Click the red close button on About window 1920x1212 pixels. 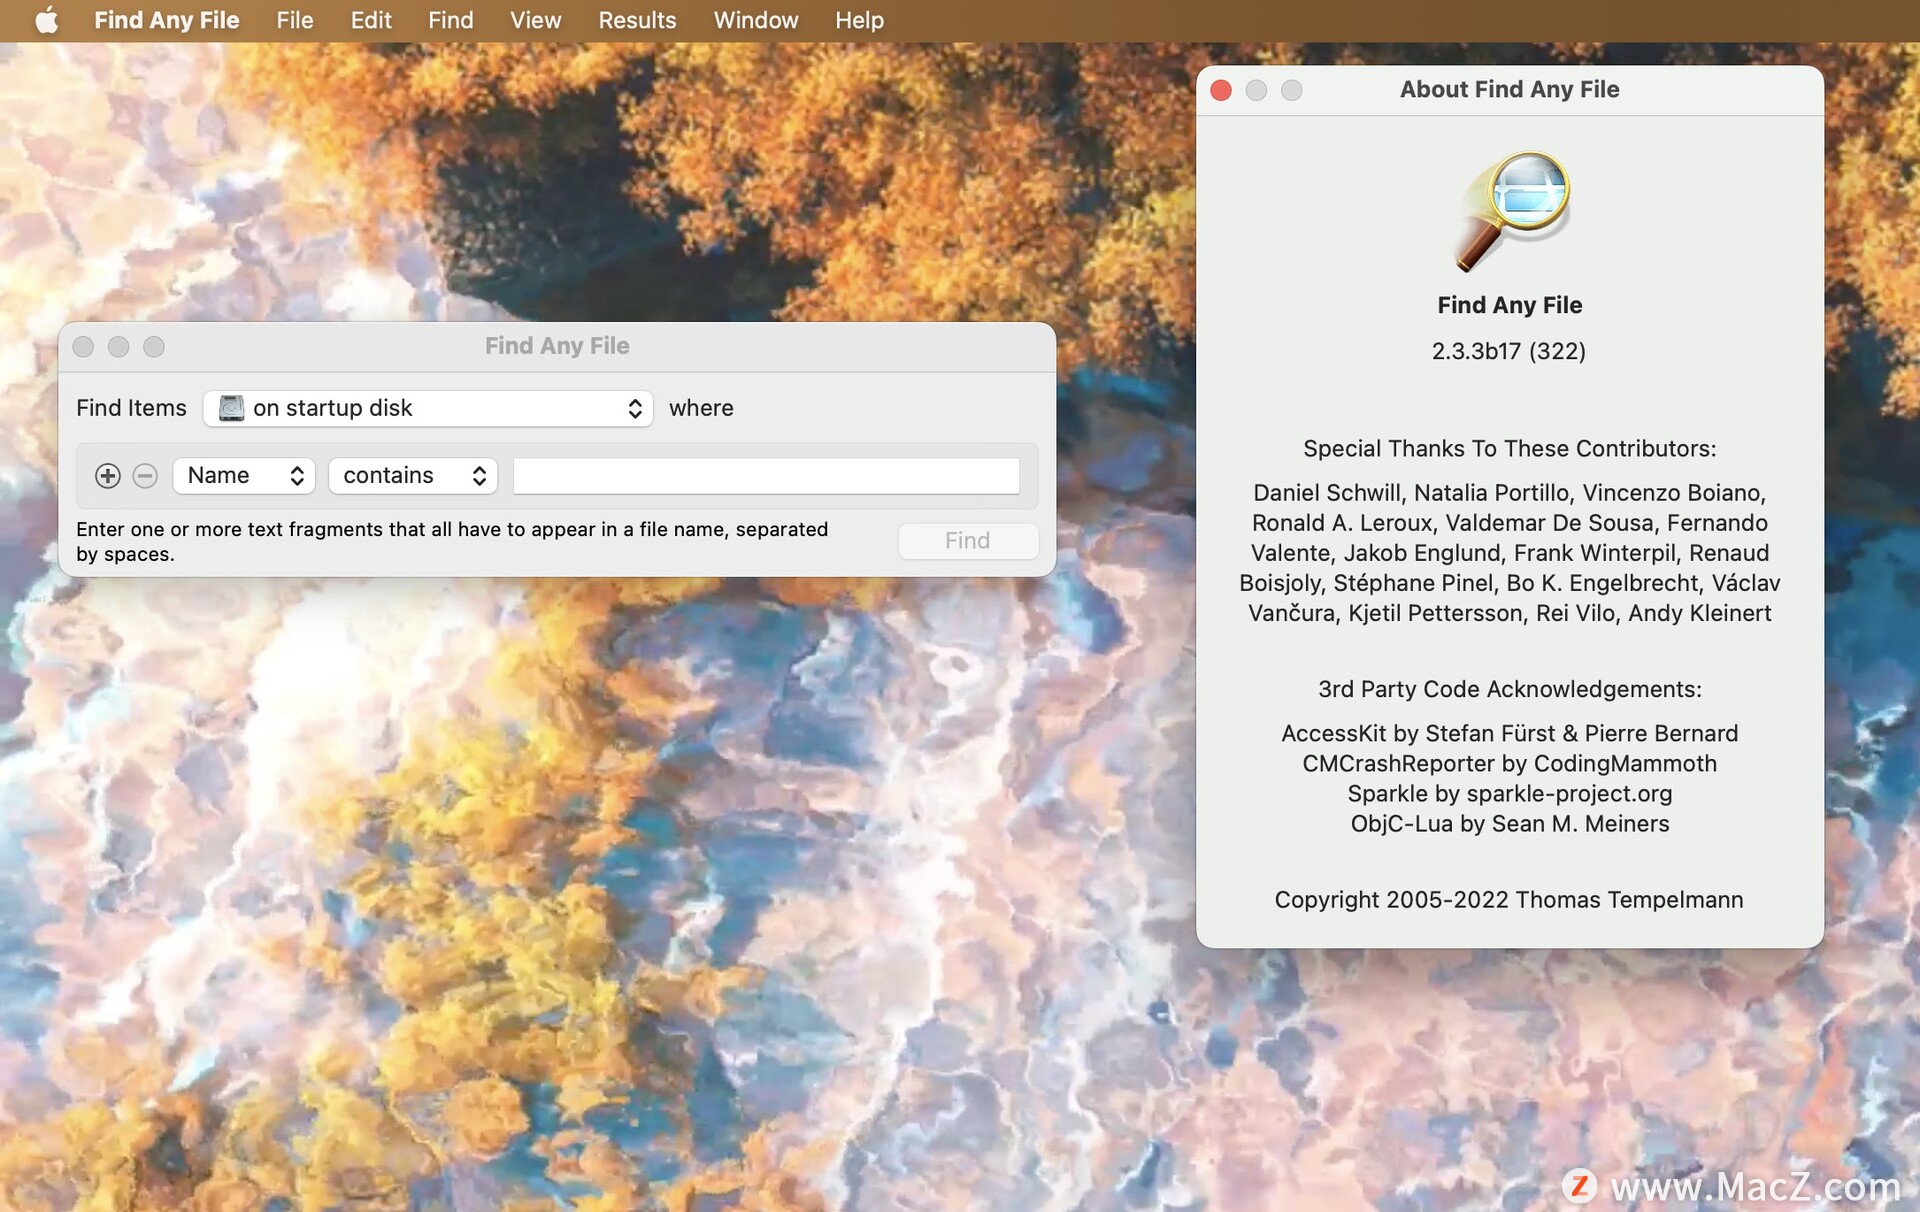coord(1219,88)
